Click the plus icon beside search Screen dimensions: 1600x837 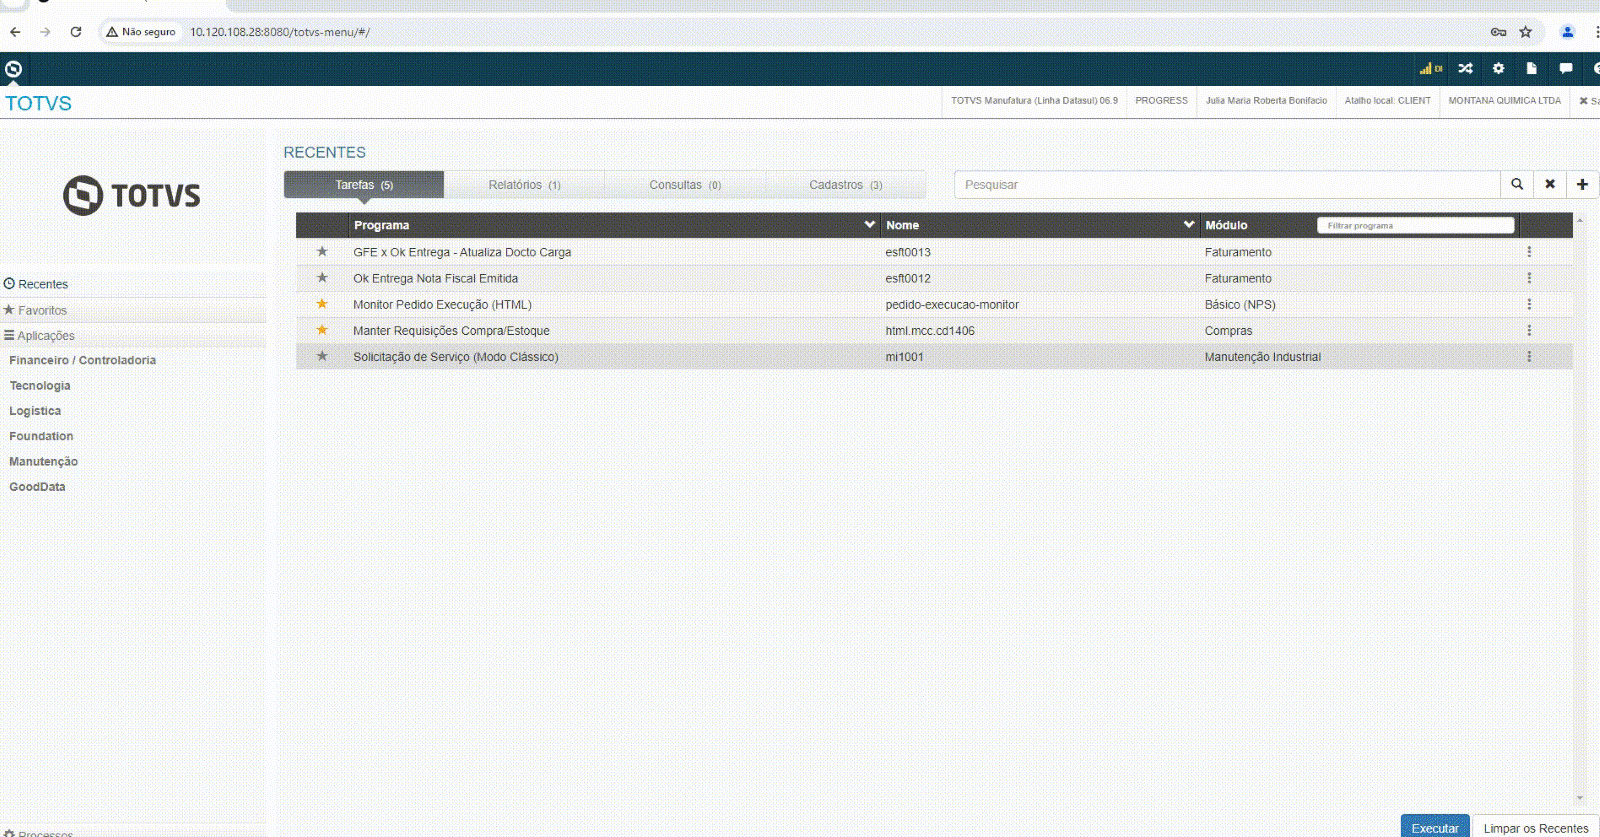(1582, 184)
